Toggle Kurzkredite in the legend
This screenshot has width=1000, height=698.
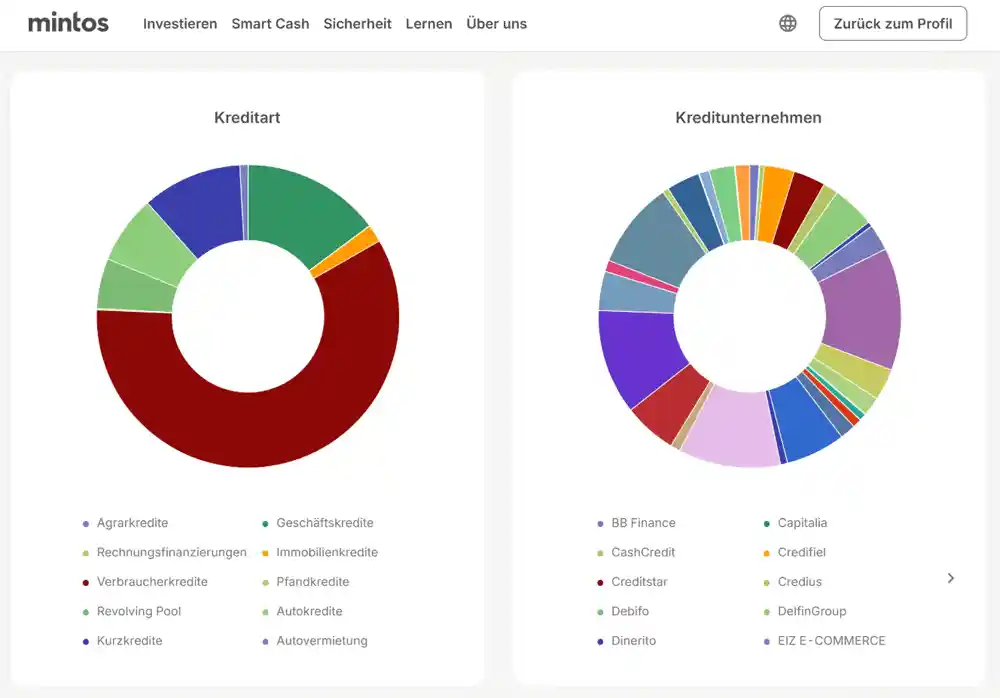122,641
